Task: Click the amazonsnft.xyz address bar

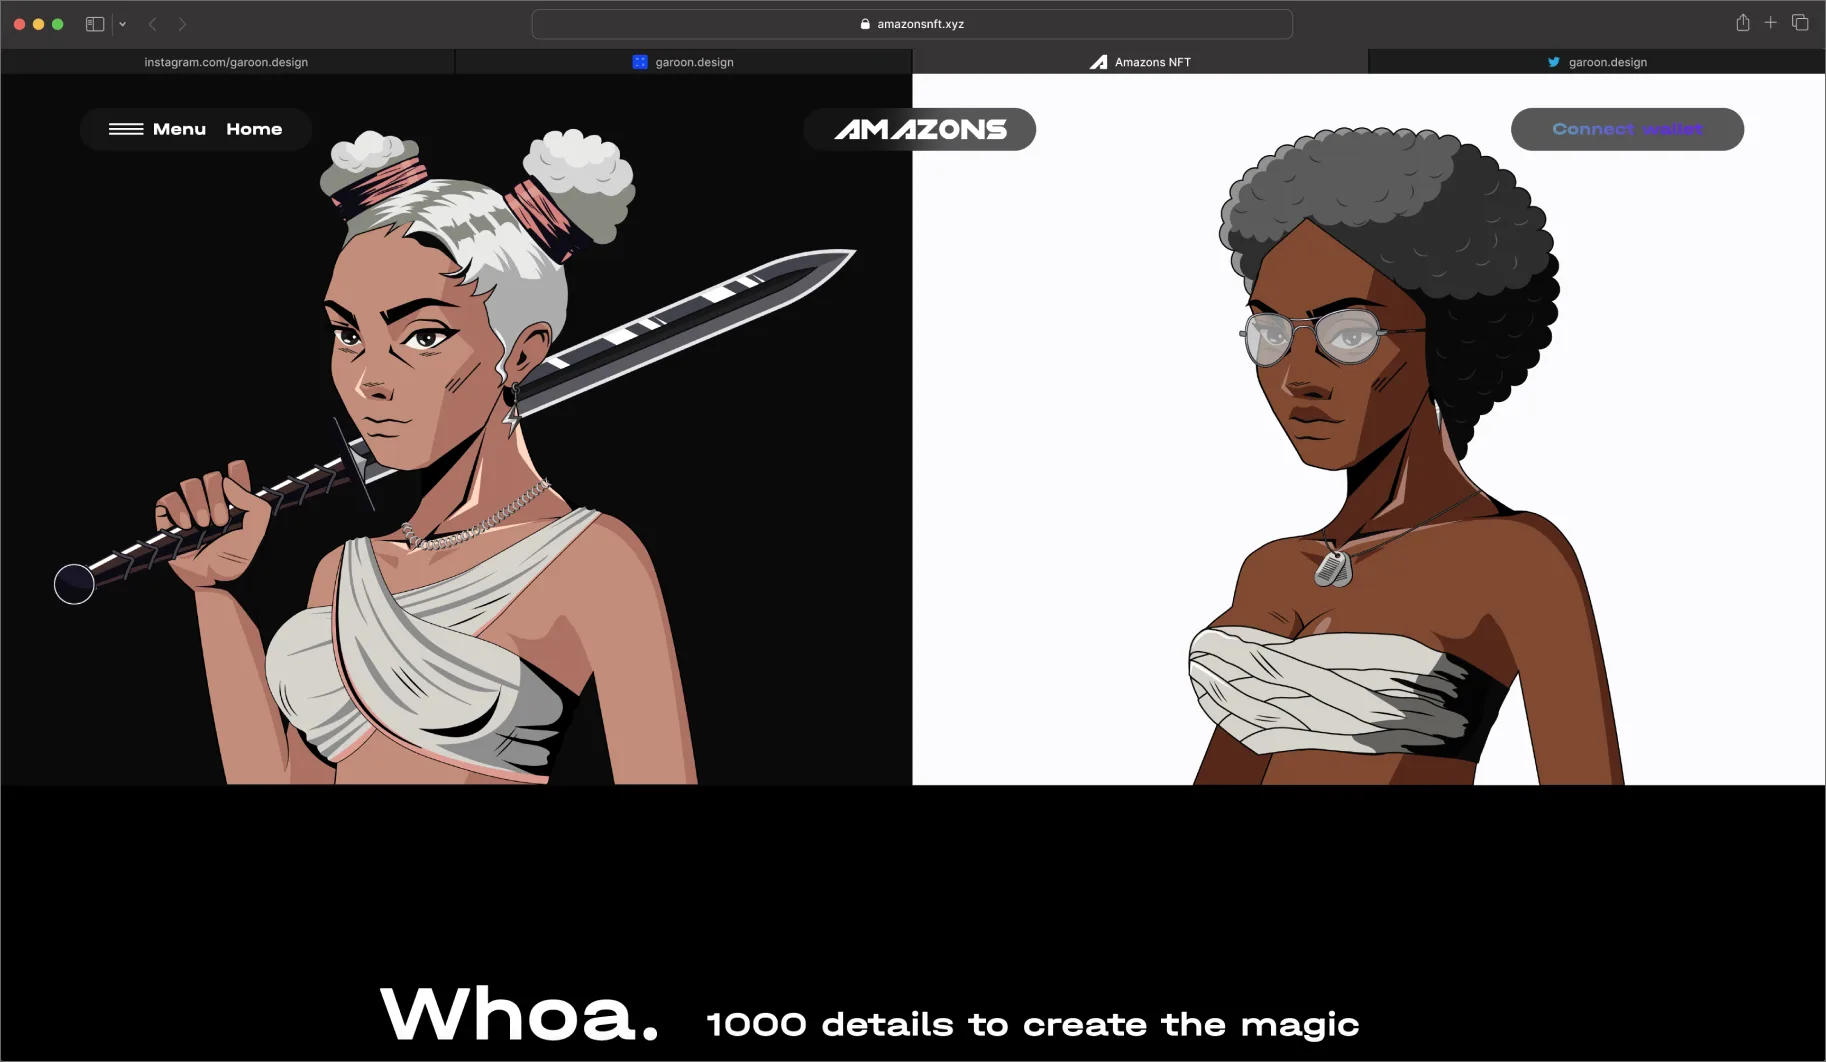Action: (x=912, y=24)
